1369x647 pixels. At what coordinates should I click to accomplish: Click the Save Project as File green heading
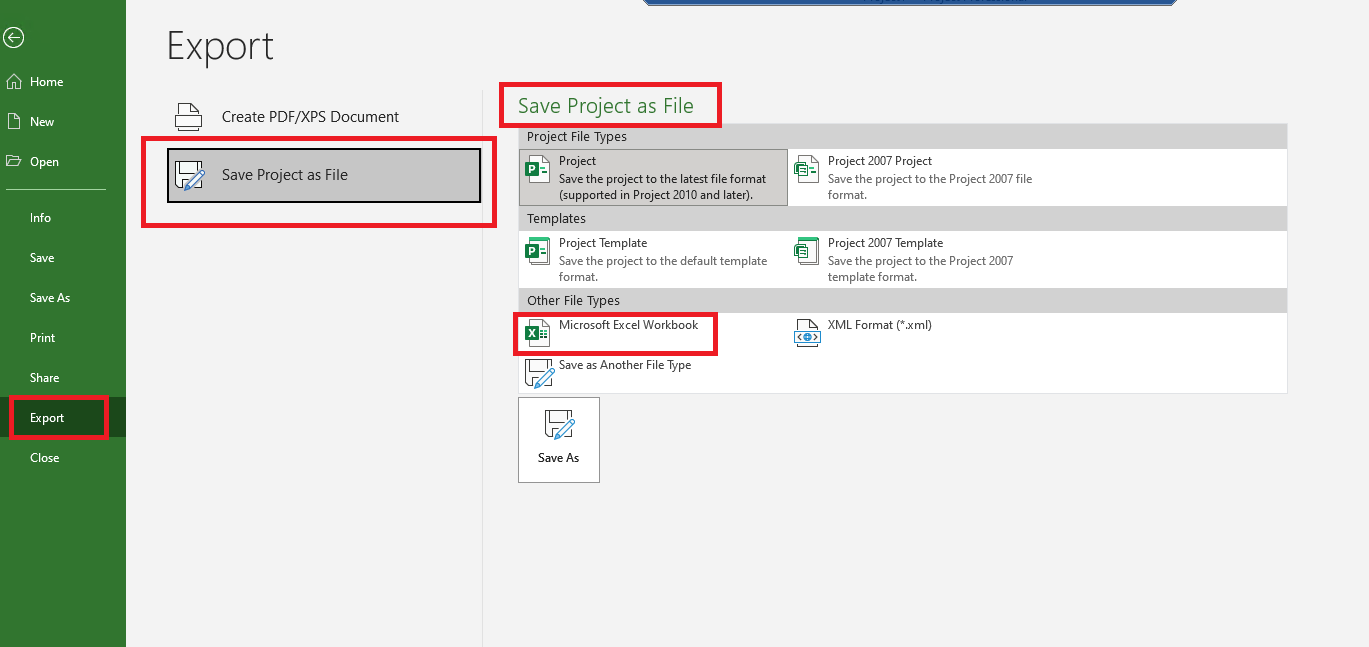[606, 106]
